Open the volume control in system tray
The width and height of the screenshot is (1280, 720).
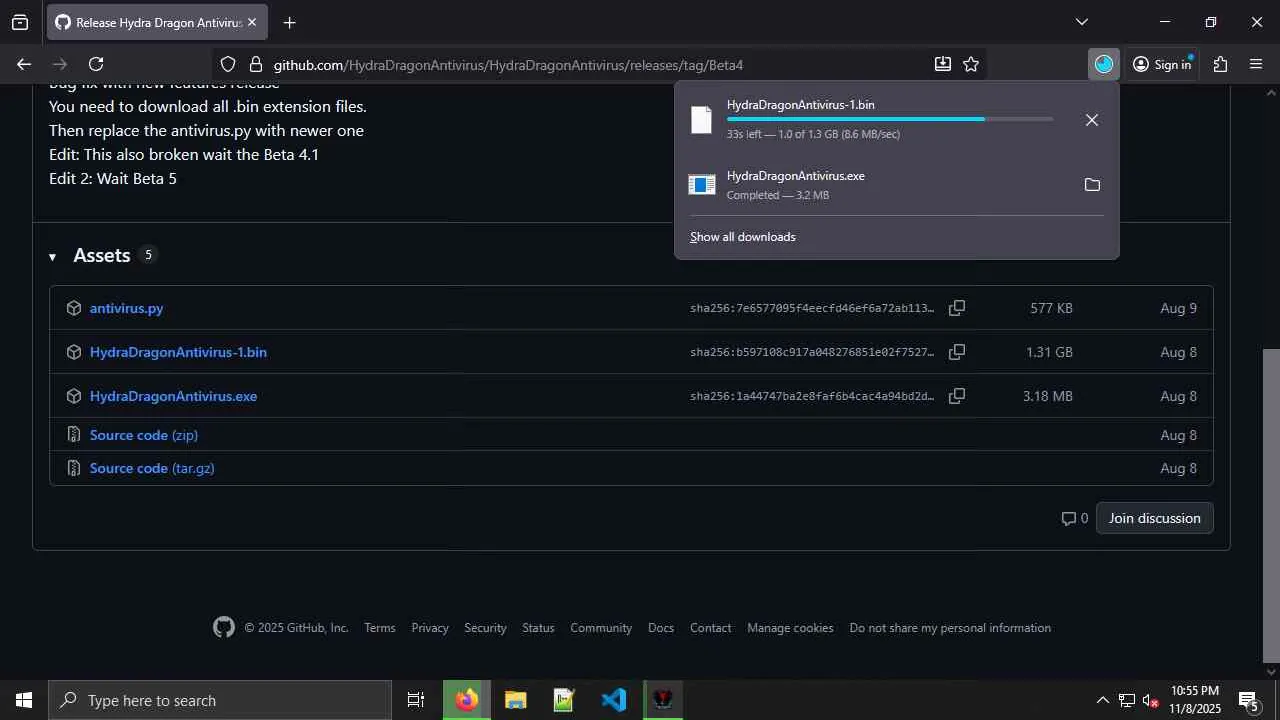pos(1150,700)
